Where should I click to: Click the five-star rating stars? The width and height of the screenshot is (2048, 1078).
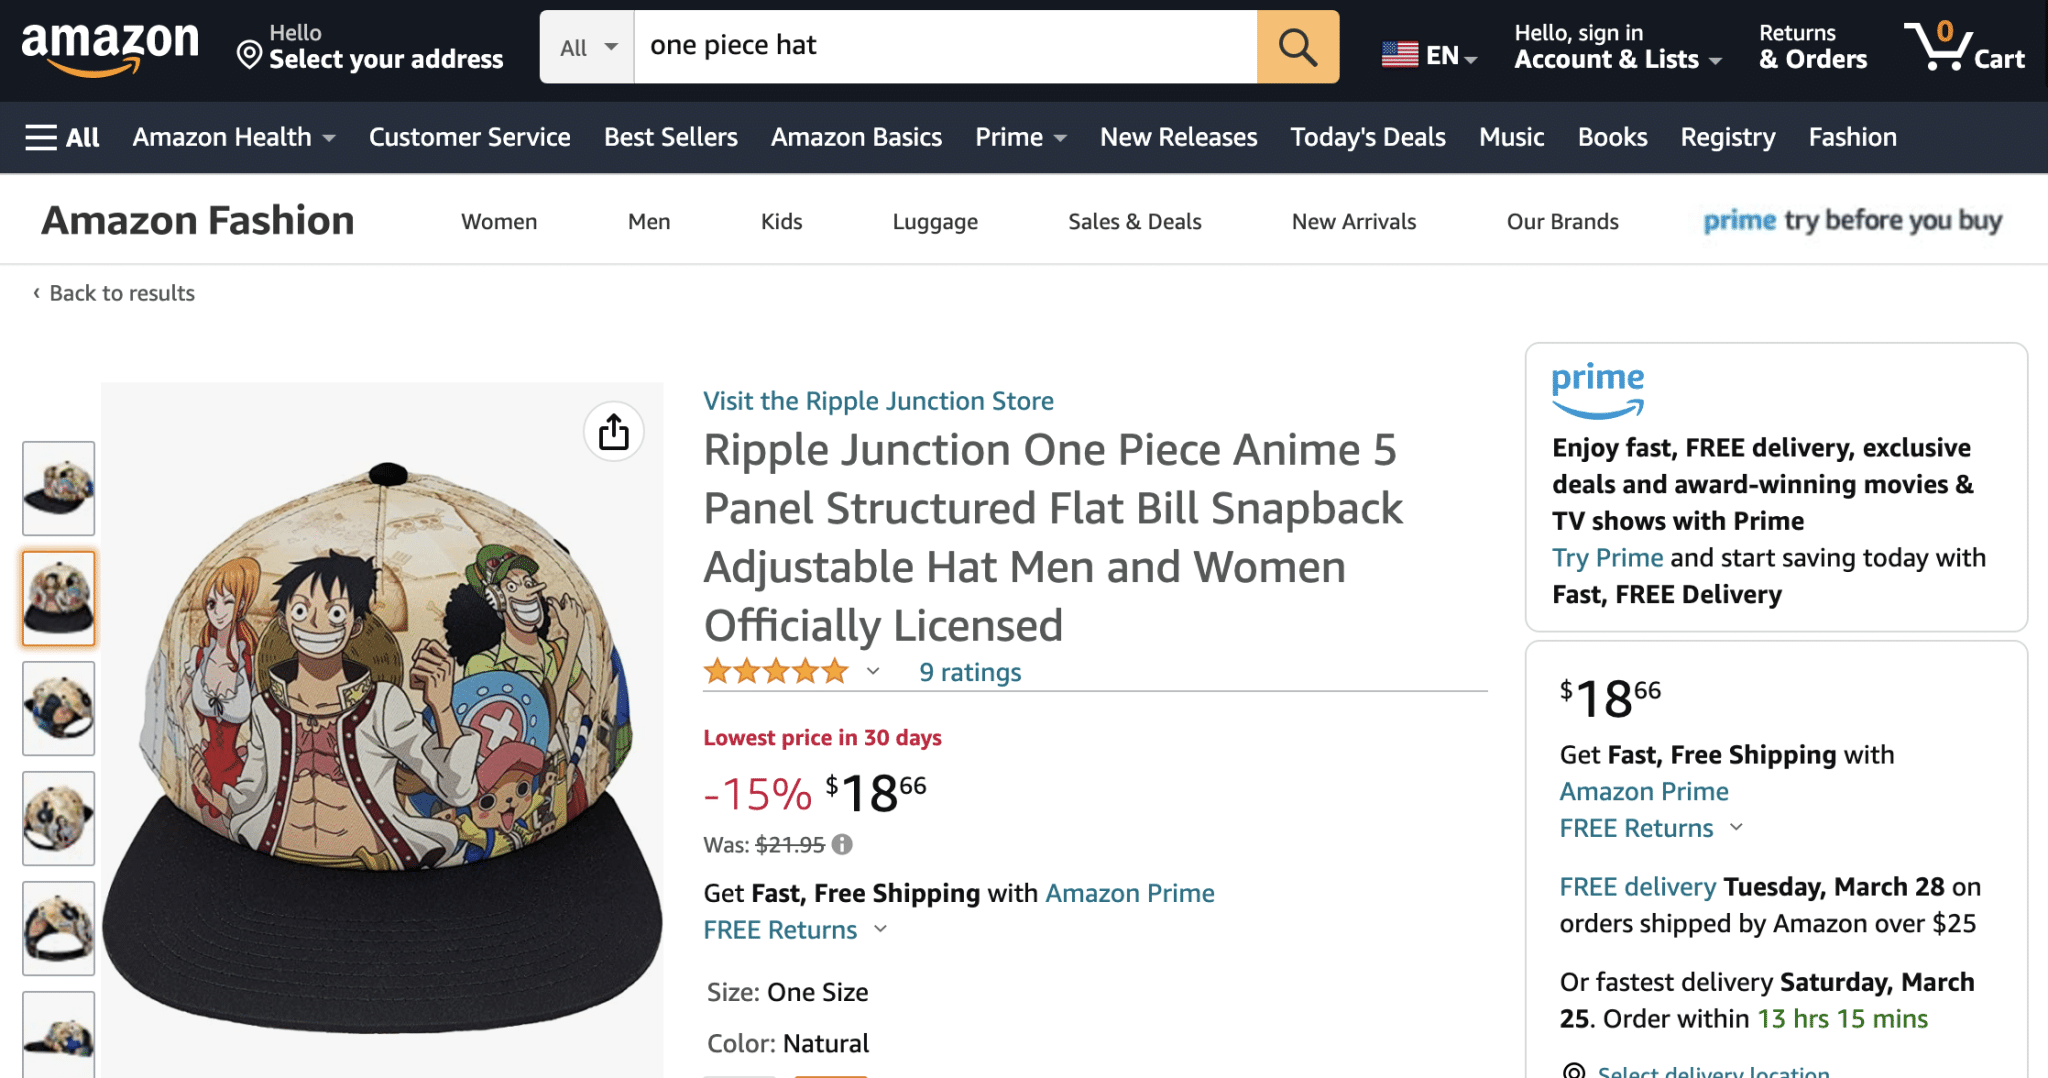pyautogui.click(x=775, y=671)
